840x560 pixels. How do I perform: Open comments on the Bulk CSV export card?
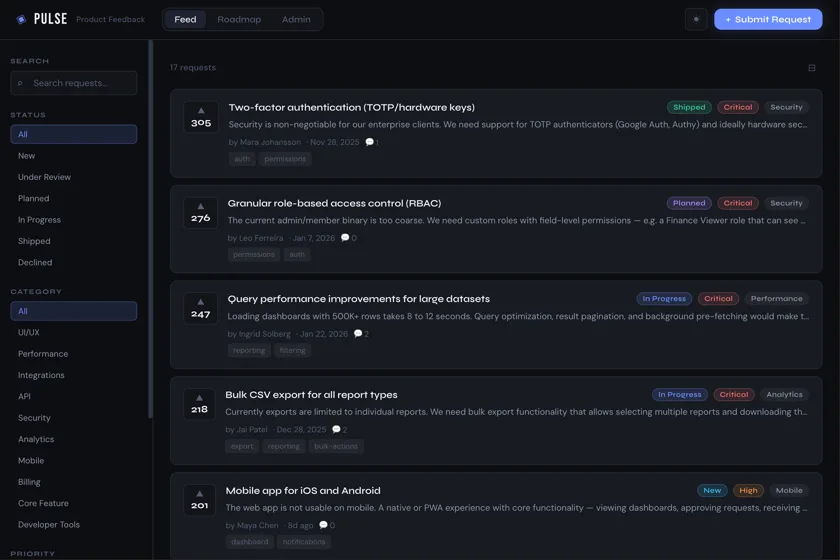click(340, 430)
